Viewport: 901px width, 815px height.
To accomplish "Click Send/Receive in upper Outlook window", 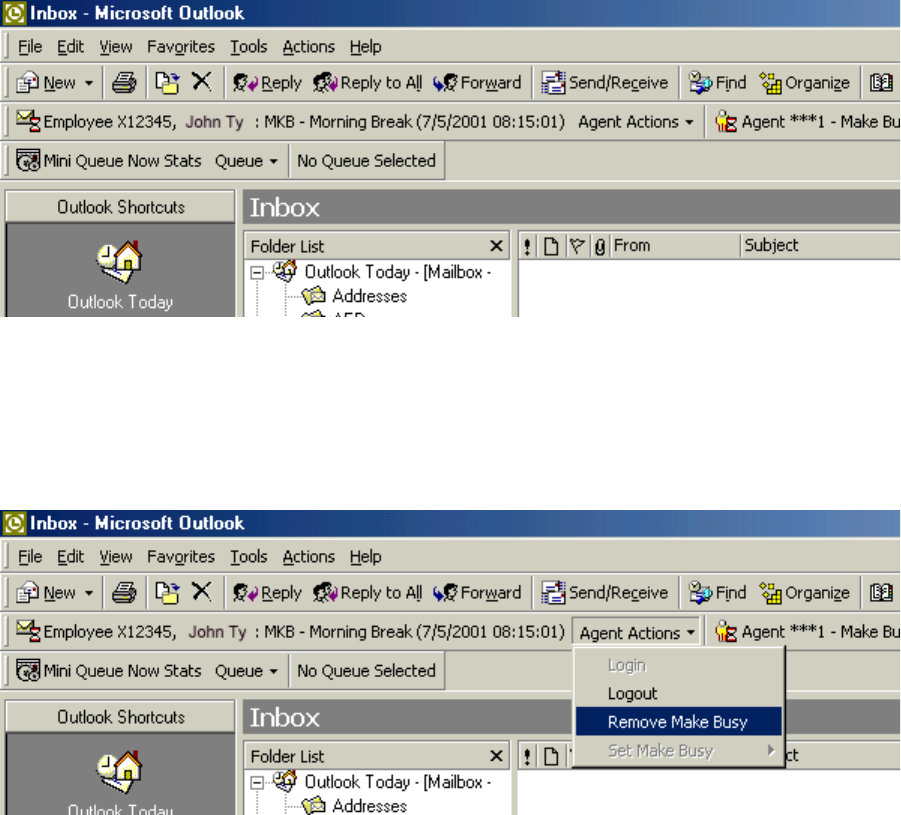I will point(604,83).
